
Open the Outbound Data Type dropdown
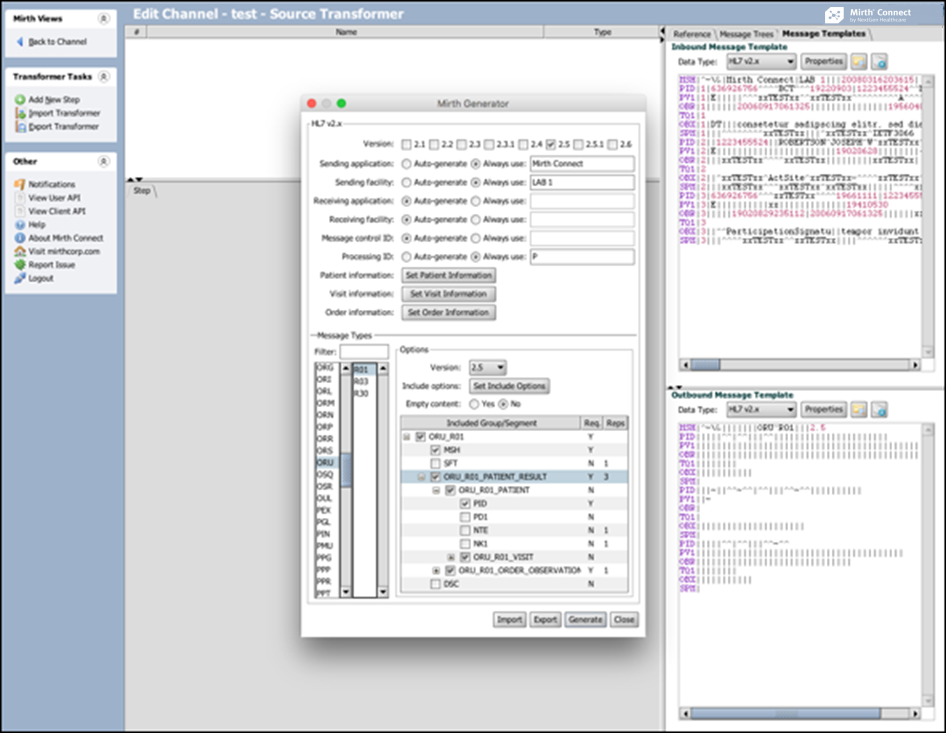click(761, 410)
